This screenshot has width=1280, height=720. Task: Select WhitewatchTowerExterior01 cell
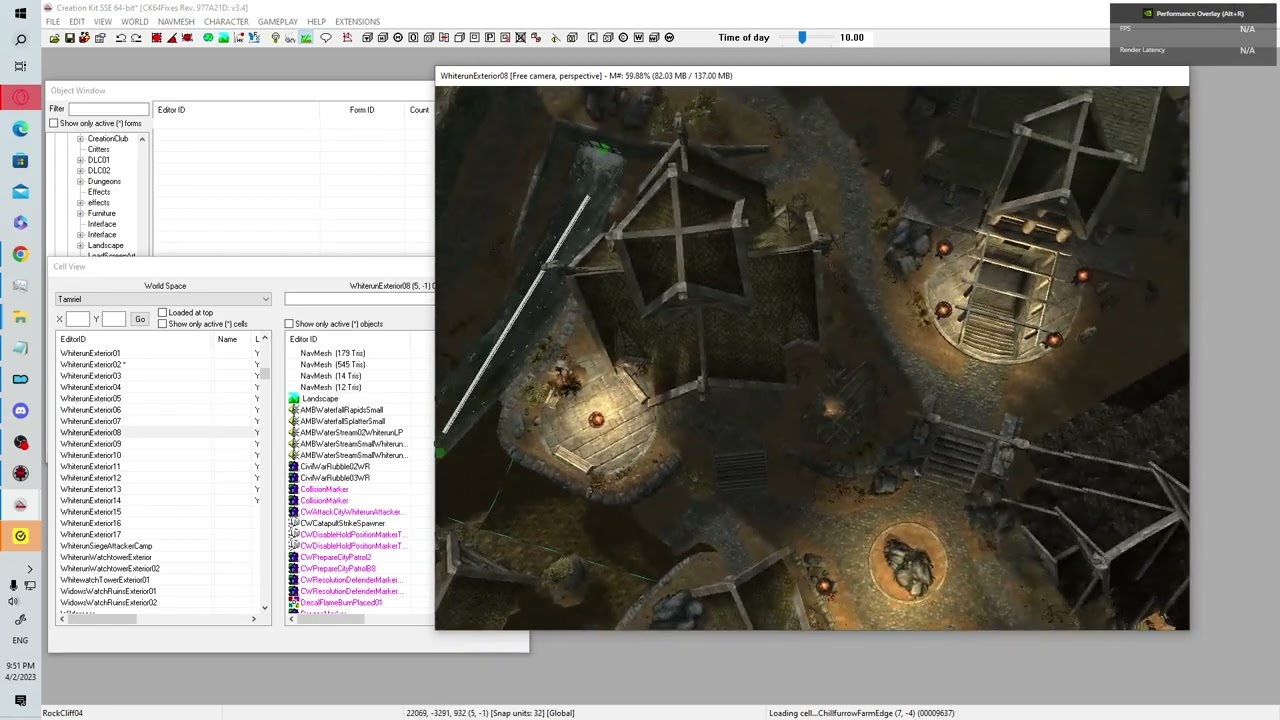105,581
